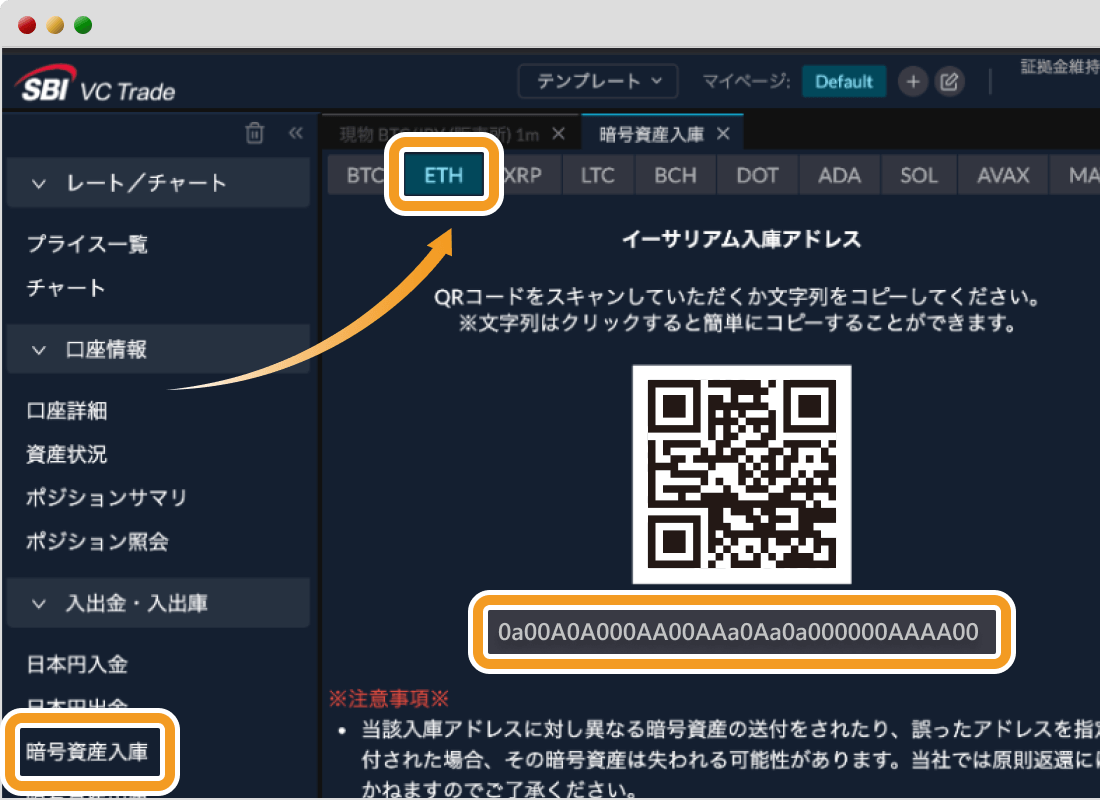
Task: Open 口座詳細 in sidebar
Action: [x=67, y=411]
